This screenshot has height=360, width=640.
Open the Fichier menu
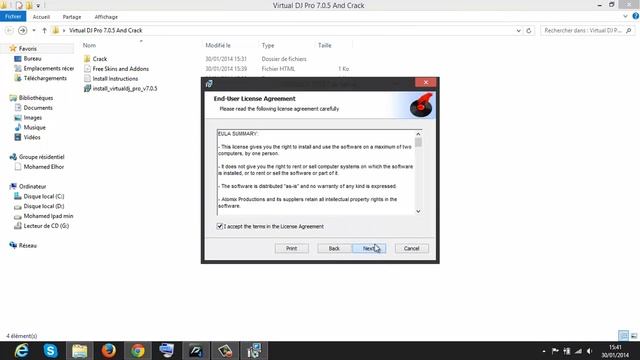point(13,17)
